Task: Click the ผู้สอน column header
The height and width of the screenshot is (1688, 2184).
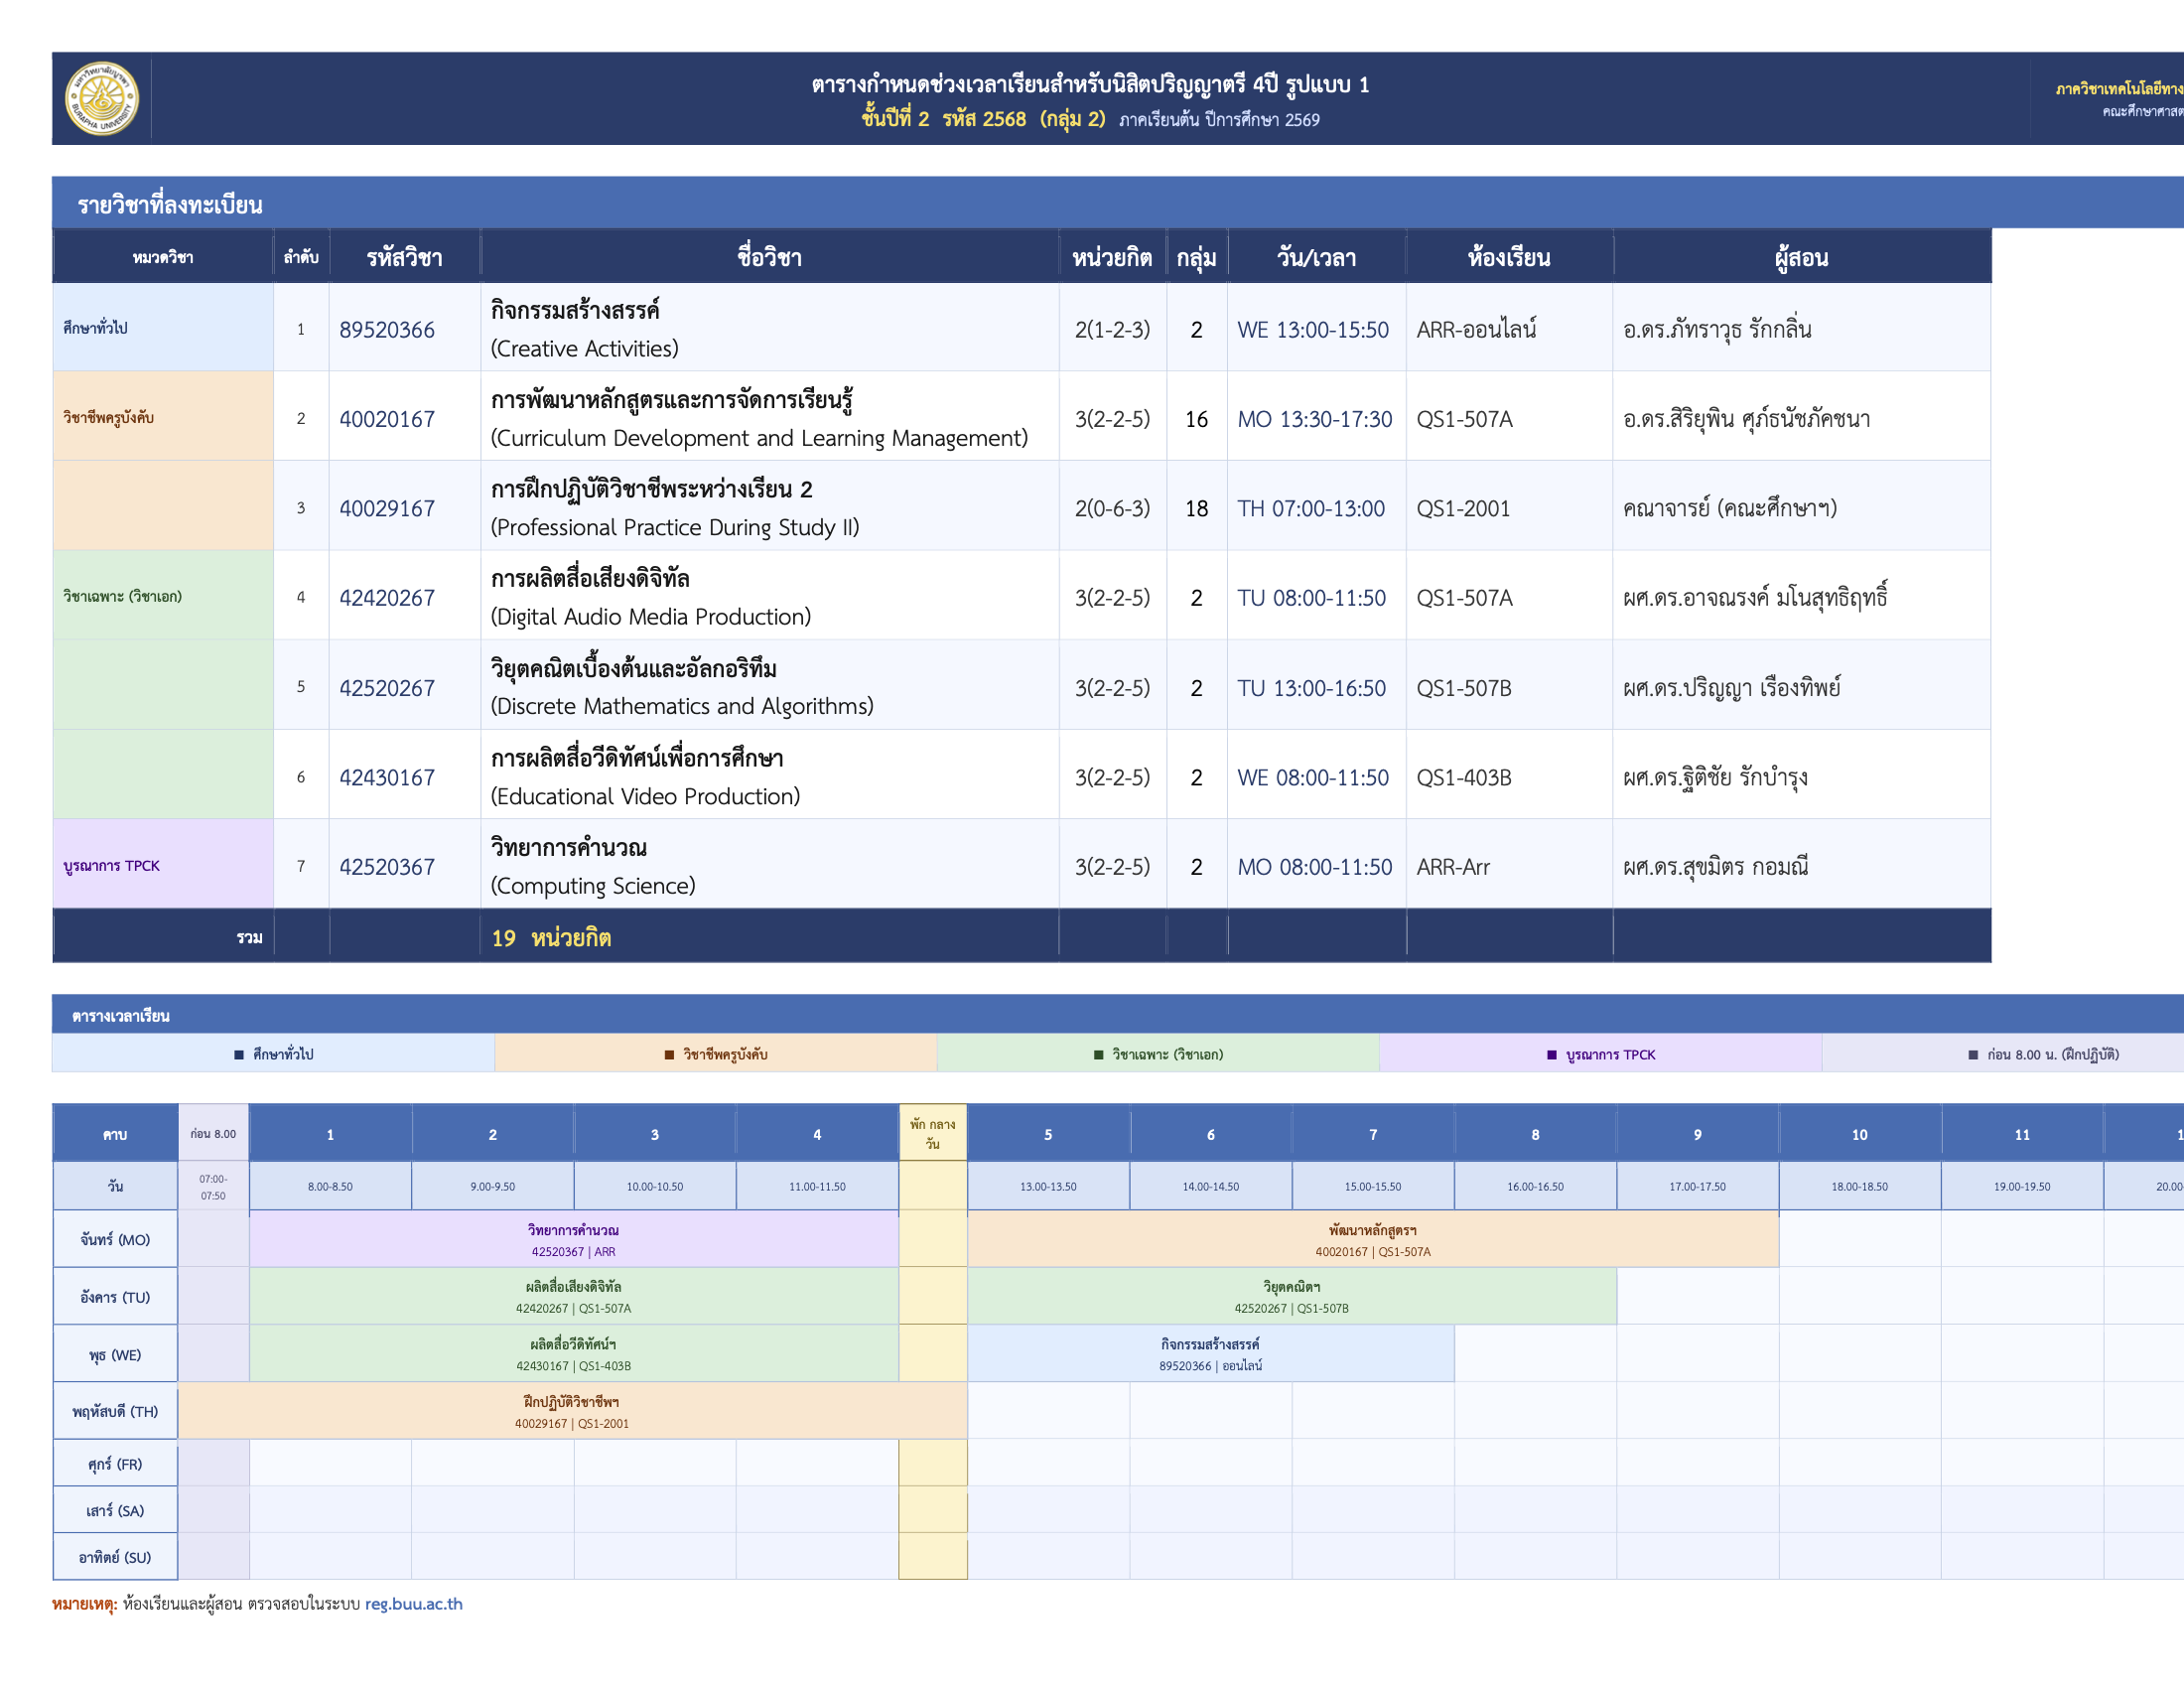Action: (1801, 257)
